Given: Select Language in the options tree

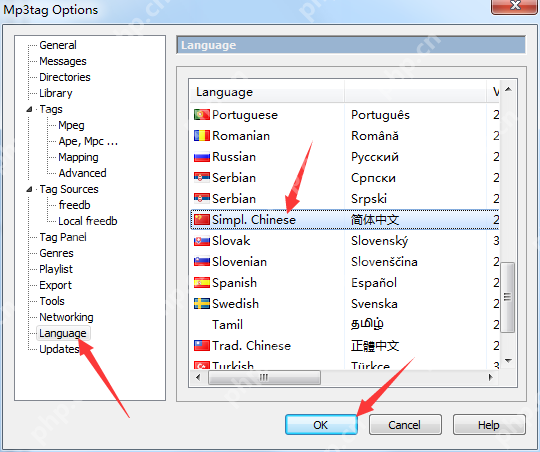Looking at the screenshot, I should tap(63, 333).
